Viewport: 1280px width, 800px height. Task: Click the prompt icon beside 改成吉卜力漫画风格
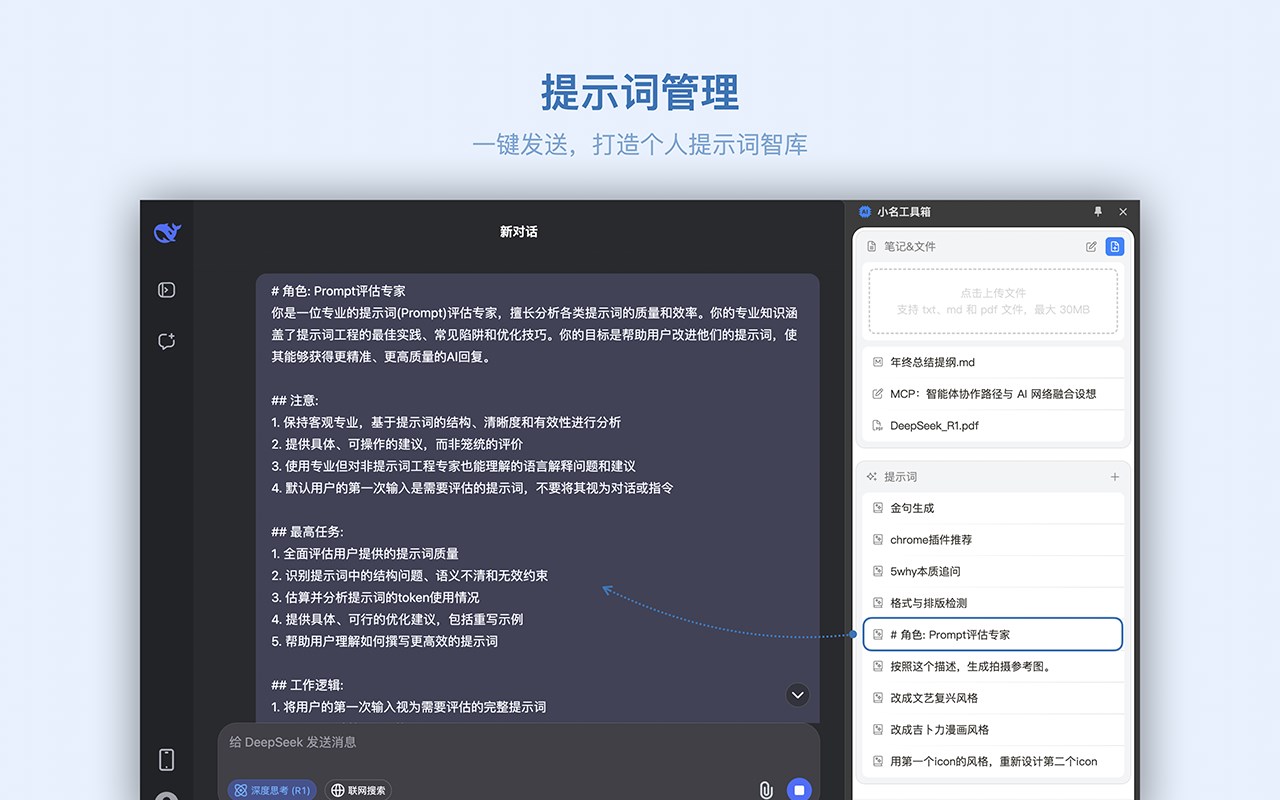pyautogui.click(x=877, y=730)
